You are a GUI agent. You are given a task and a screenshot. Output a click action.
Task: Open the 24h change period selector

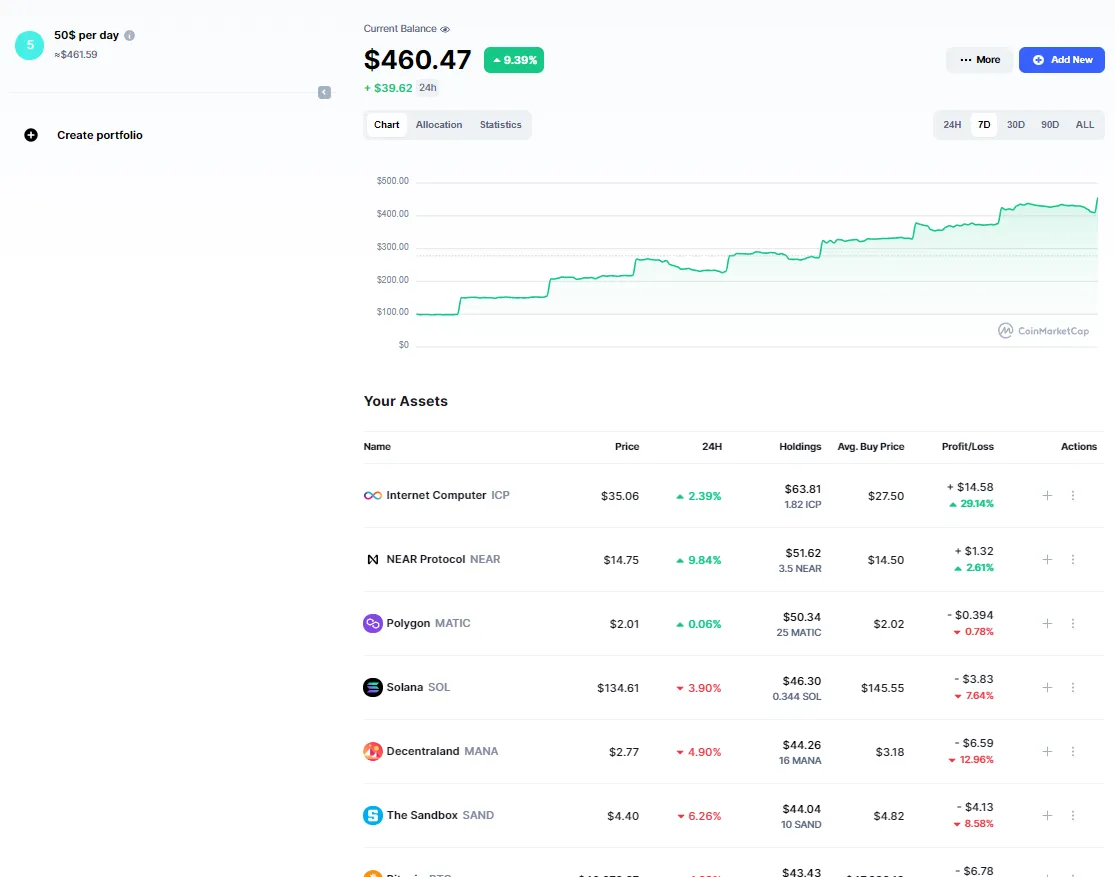pos(427,87)
